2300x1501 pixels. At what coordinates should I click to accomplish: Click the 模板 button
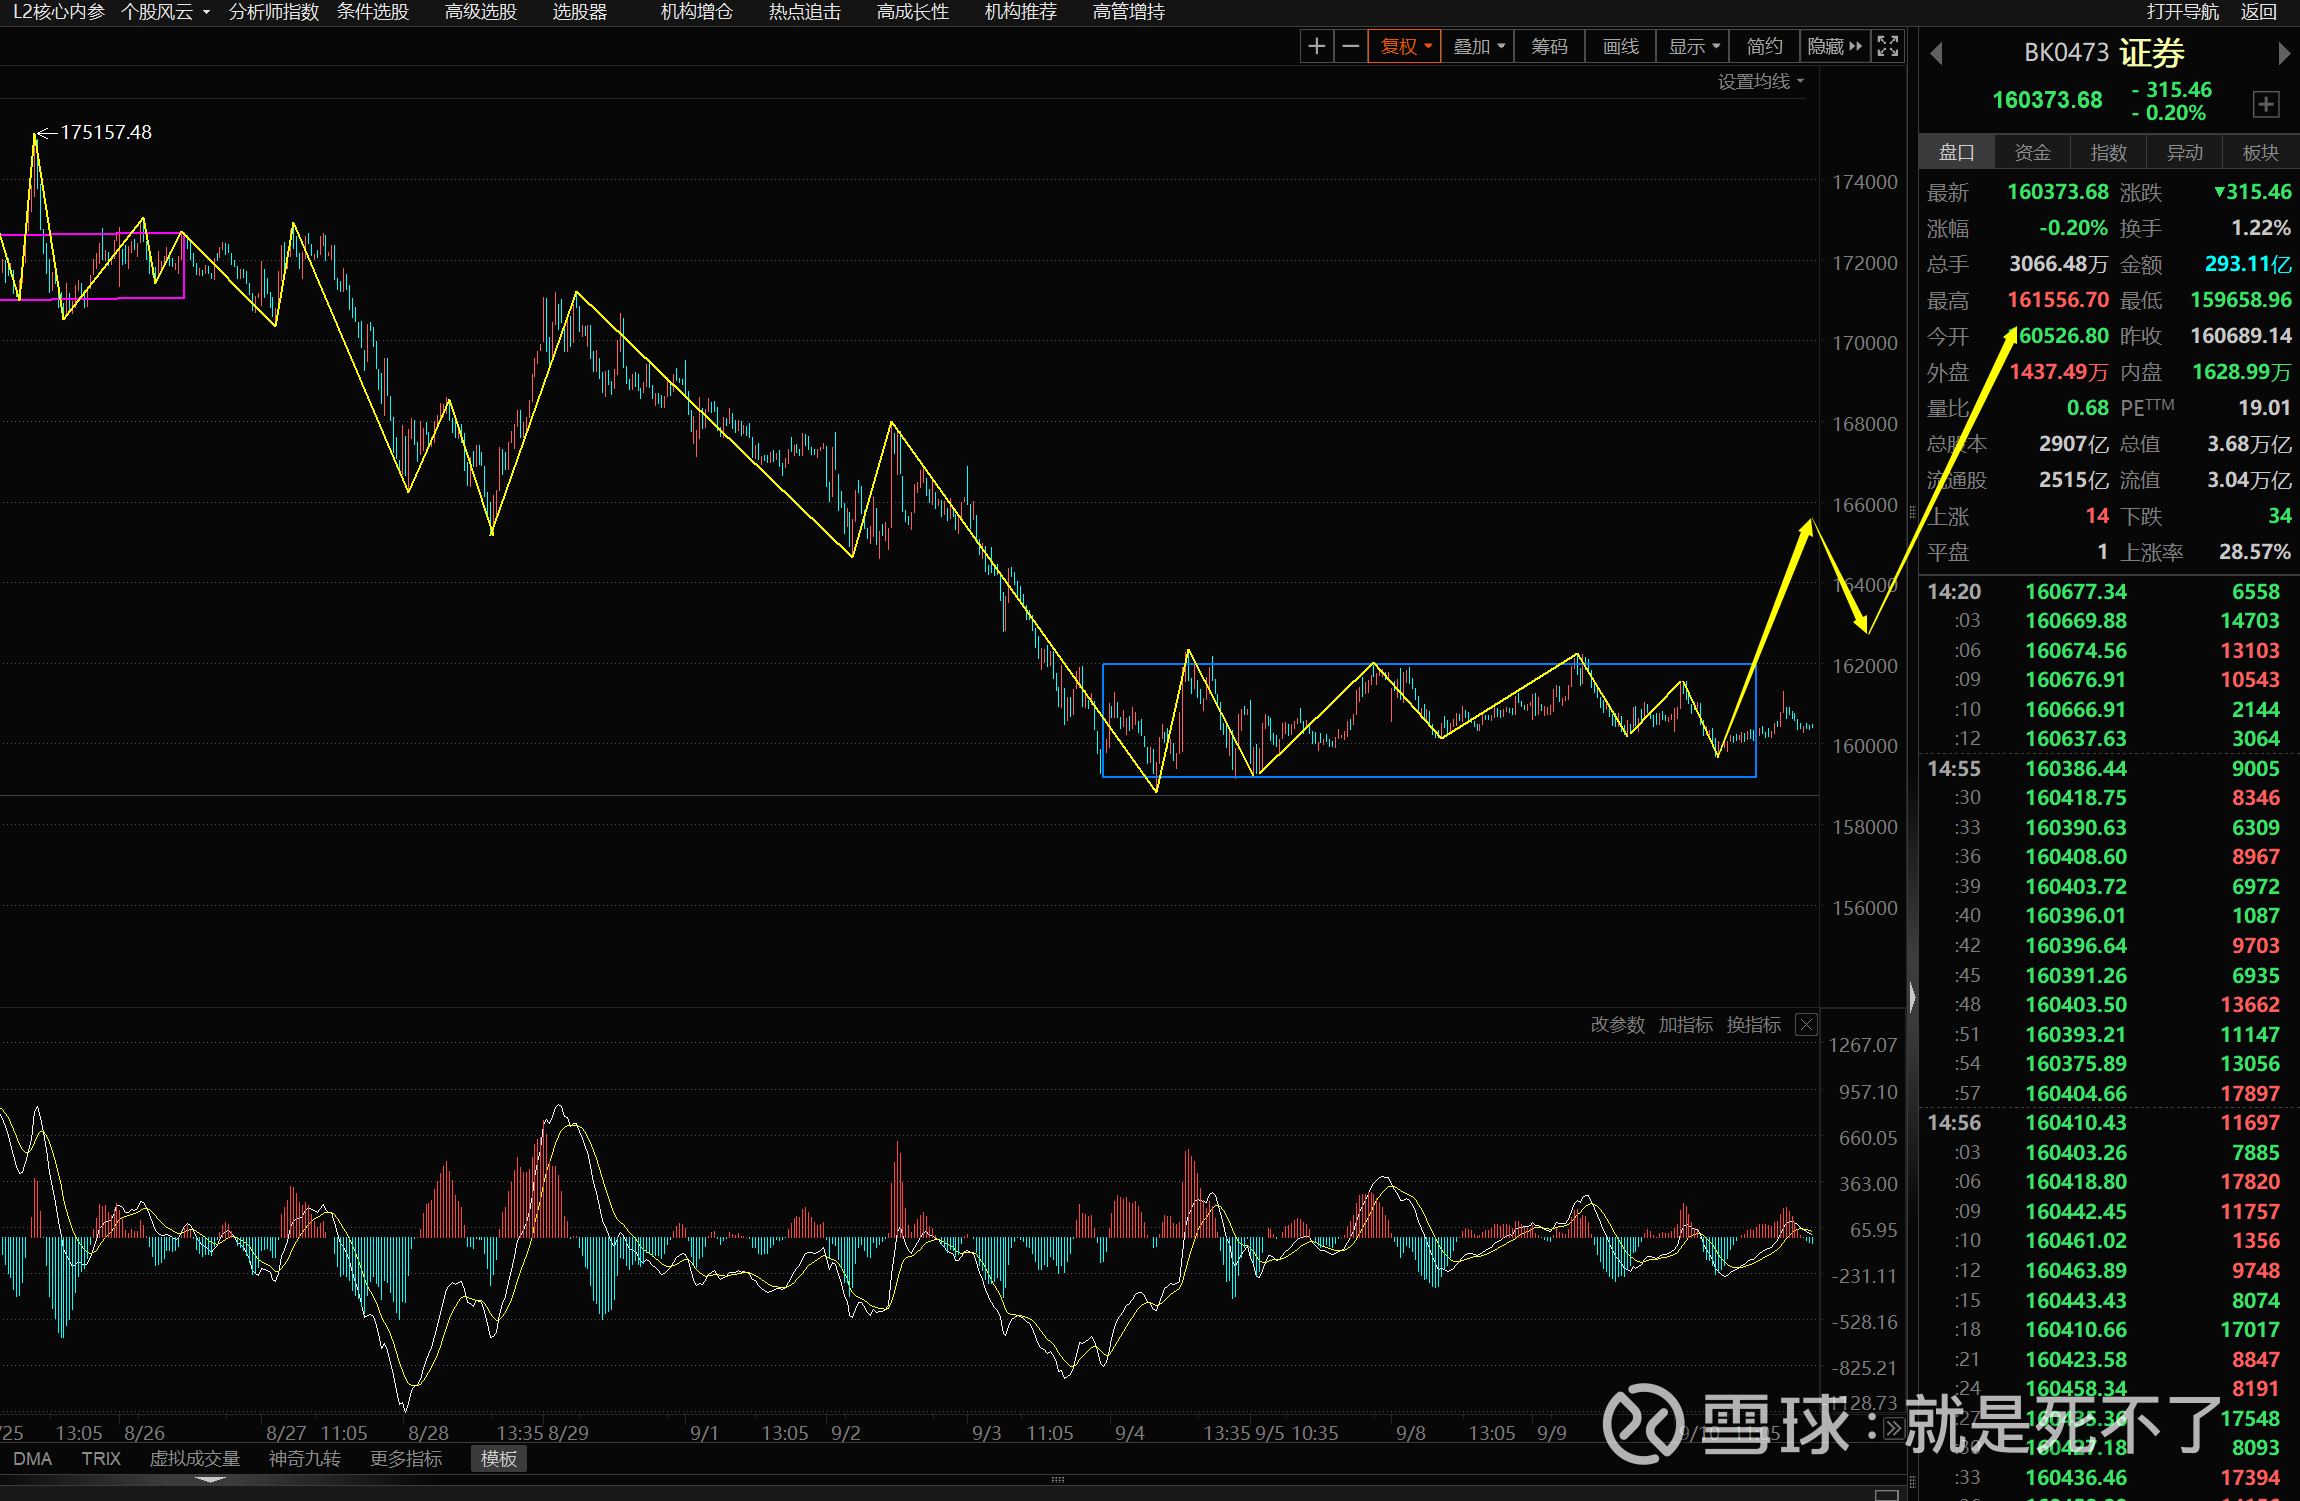498,1459
